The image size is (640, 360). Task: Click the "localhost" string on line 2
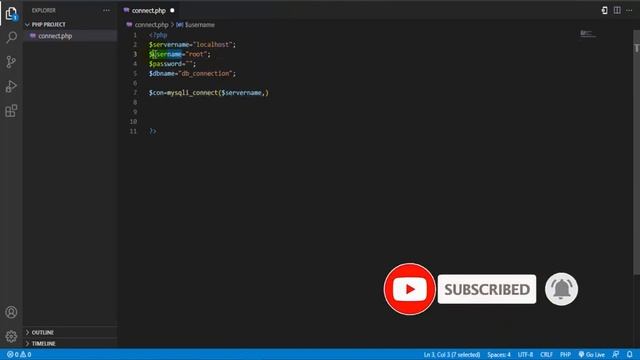[x=213, y=44]
